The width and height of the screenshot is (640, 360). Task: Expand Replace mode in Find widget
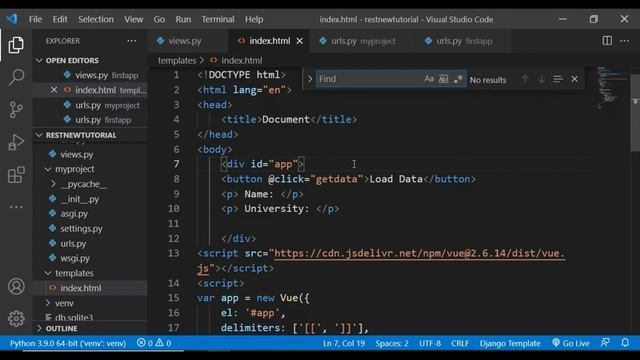coord(309,79)
